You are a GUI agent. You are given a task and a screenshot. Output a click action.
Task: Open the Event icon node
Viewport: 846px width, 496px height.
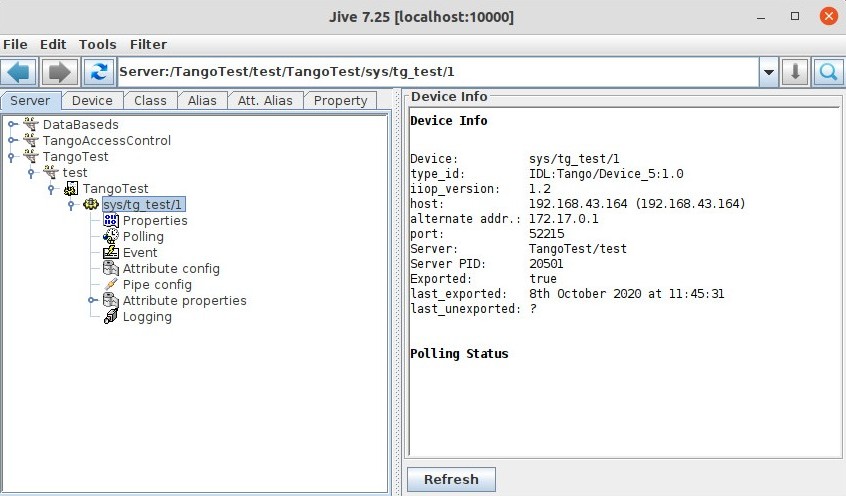click(111, 253)
